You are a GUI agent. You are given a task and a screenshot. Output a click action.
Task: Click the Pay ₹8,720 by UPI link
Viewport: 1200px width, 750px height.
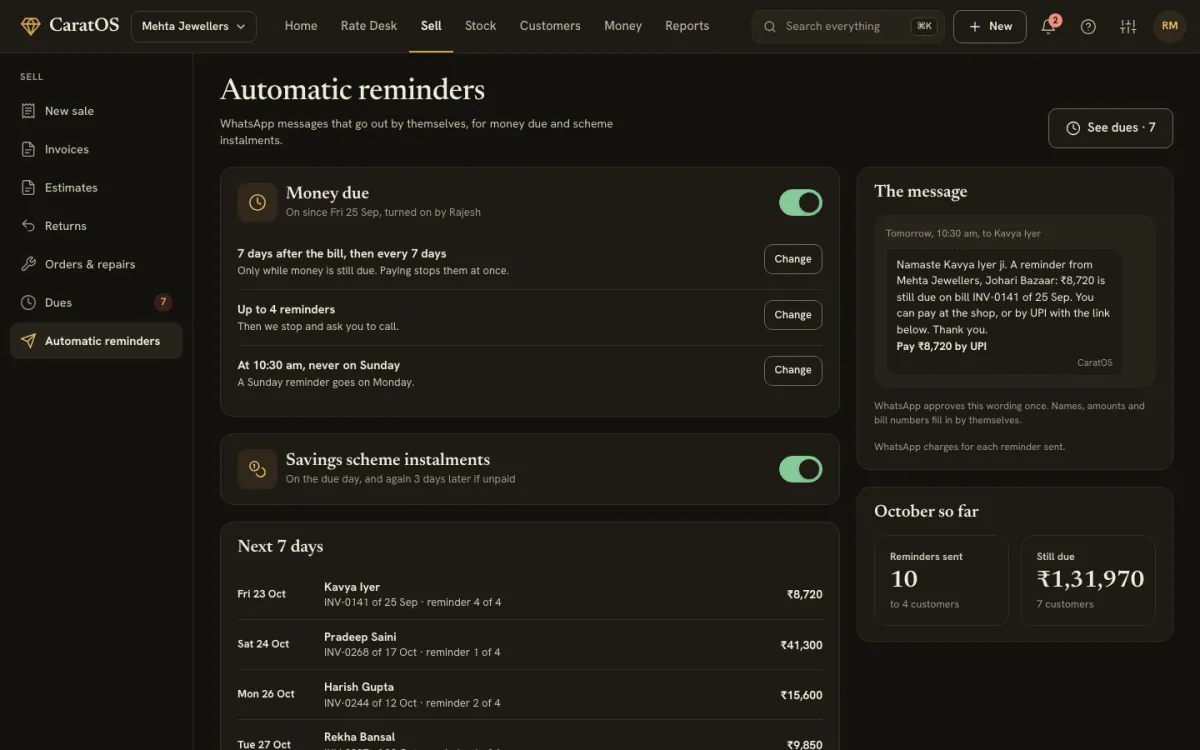click(x=942, y=346)
